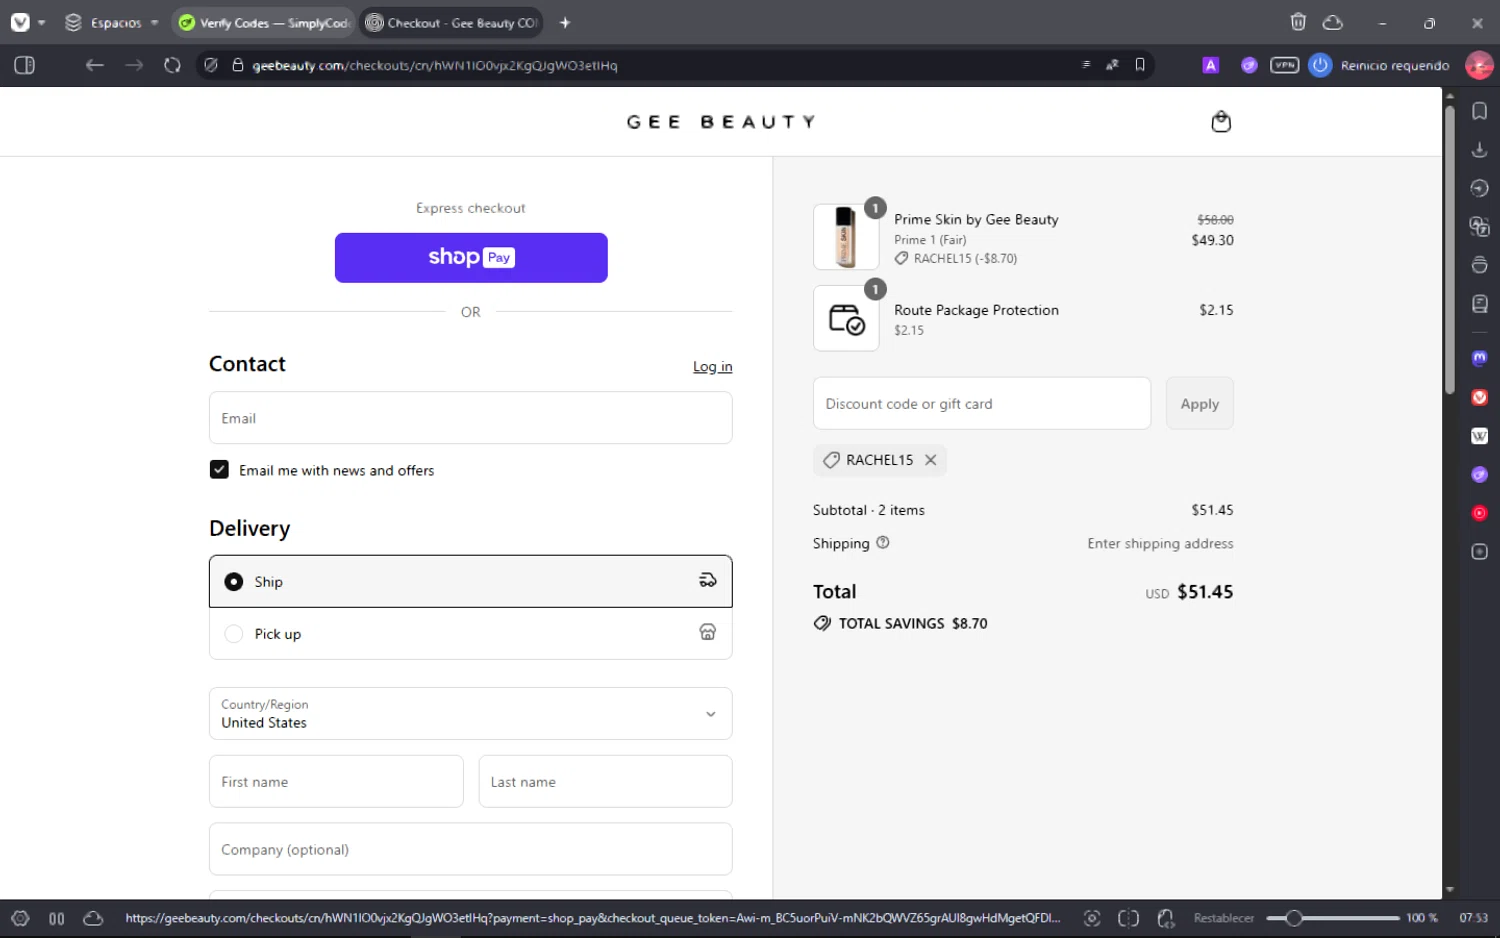
Task: Uncheck Email me with news and offers
Action: click(219, 470)
